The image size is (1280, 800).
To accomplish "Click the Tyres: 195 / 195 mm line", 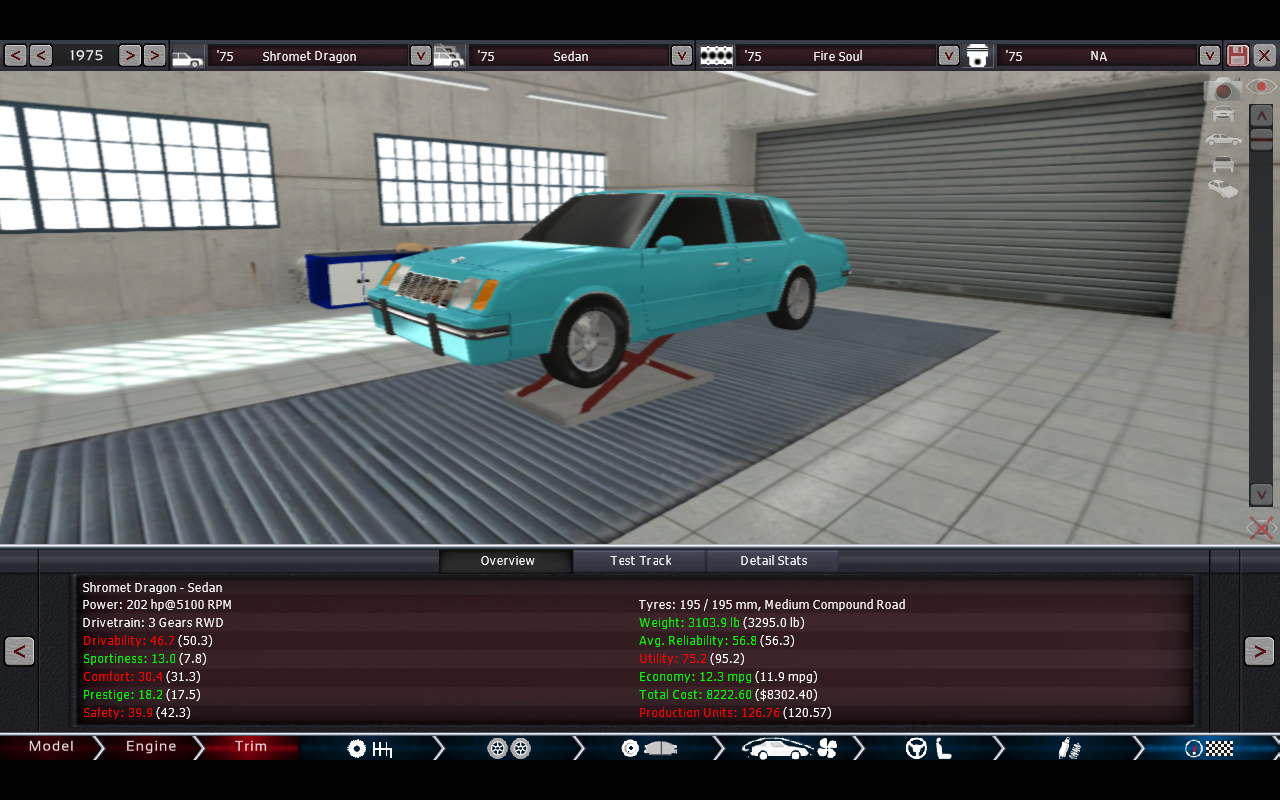I will (x=772, y=605).
